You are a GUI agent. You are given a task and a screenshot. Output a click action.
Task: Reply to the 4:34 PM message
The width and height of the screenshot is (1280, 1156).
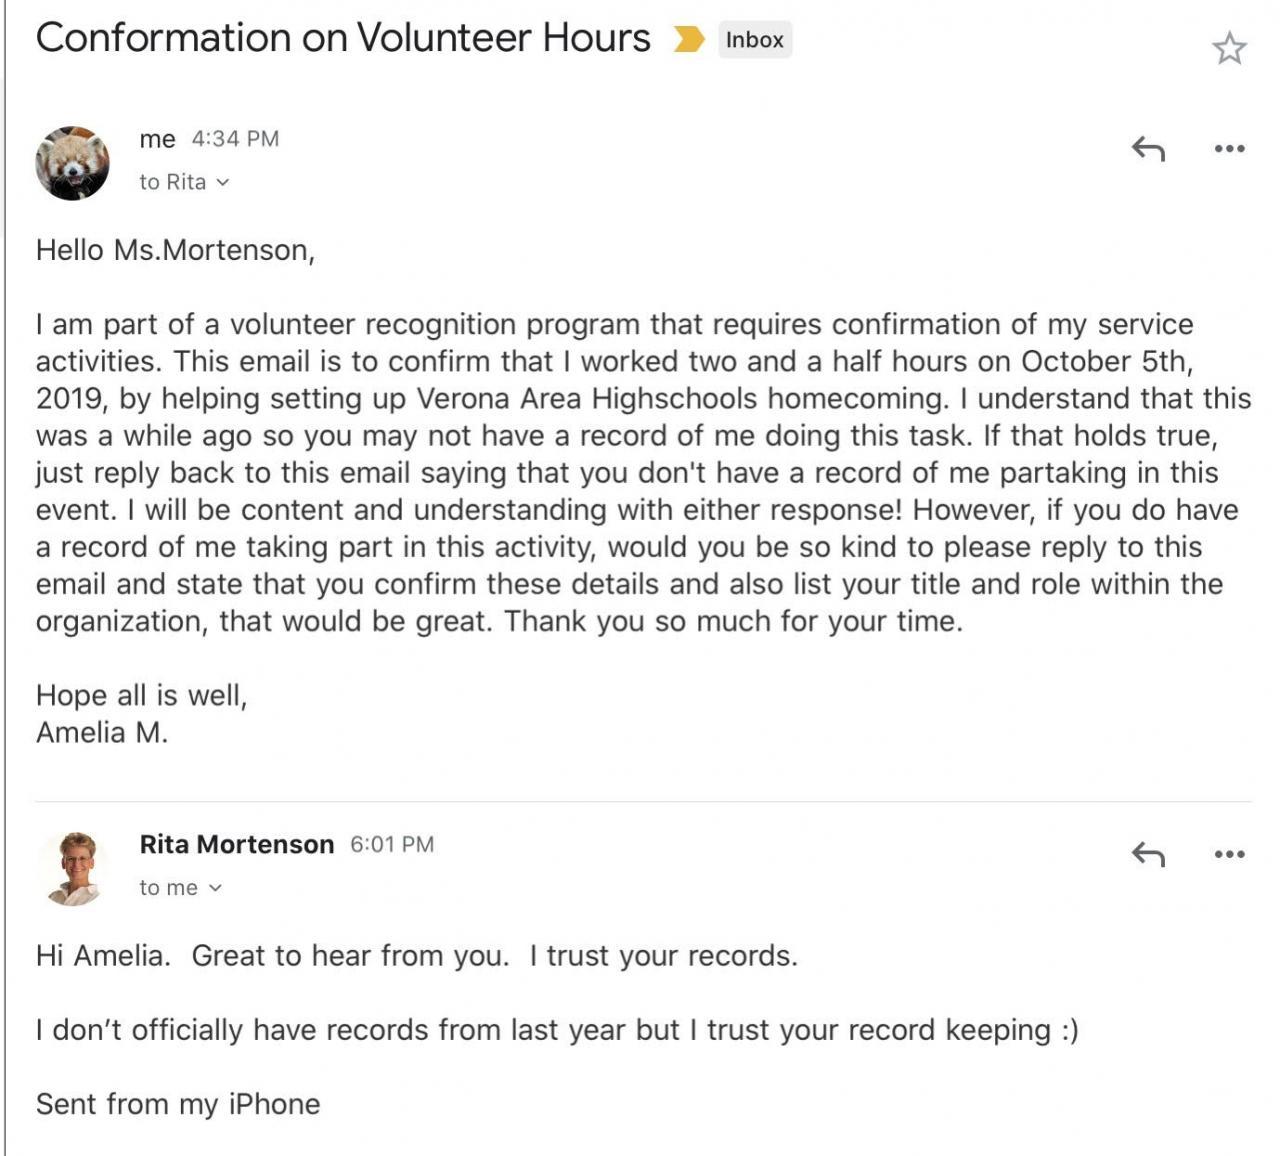point(1148,149)
